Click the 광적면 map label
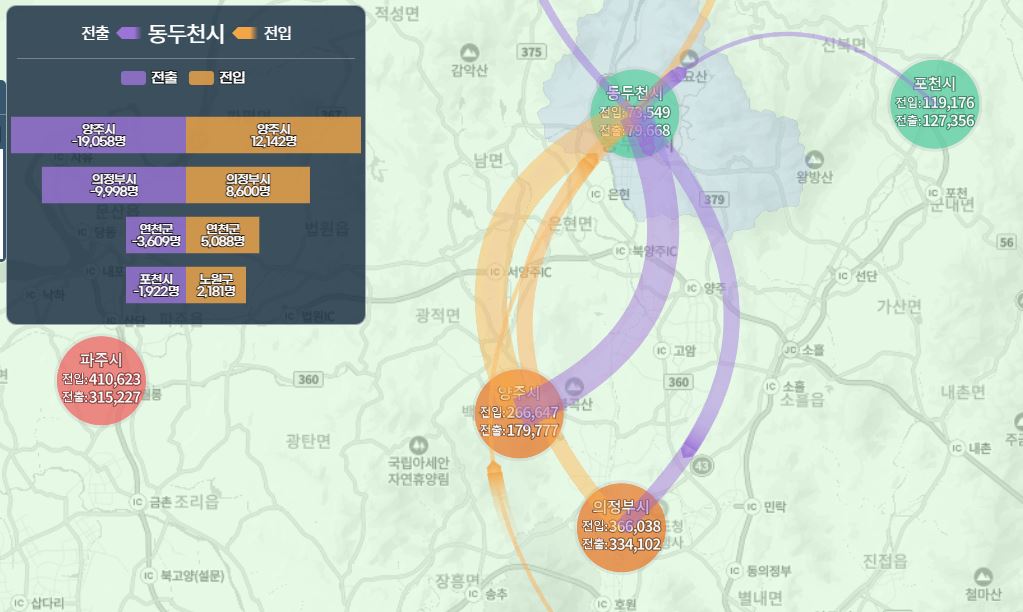This screenshot has height=612, width=1023. [x=438, y=316]
